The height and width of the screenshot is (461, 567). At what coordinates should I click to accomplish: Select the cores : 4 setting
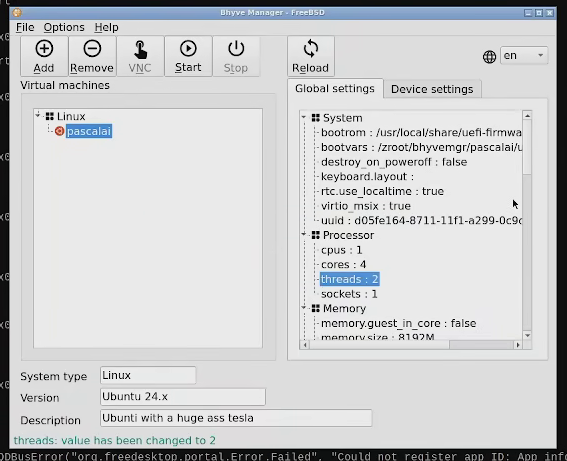coord(344,264)
